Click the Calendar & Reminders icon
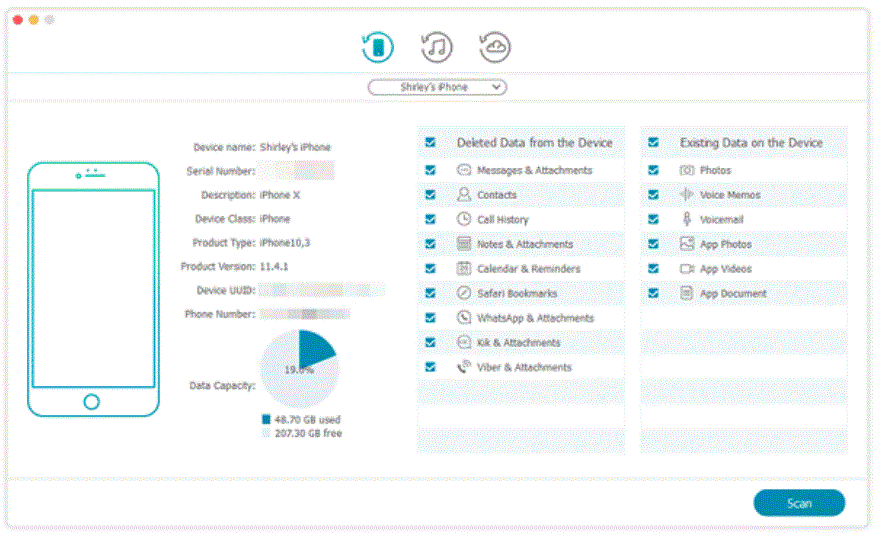 click(463, 268)
